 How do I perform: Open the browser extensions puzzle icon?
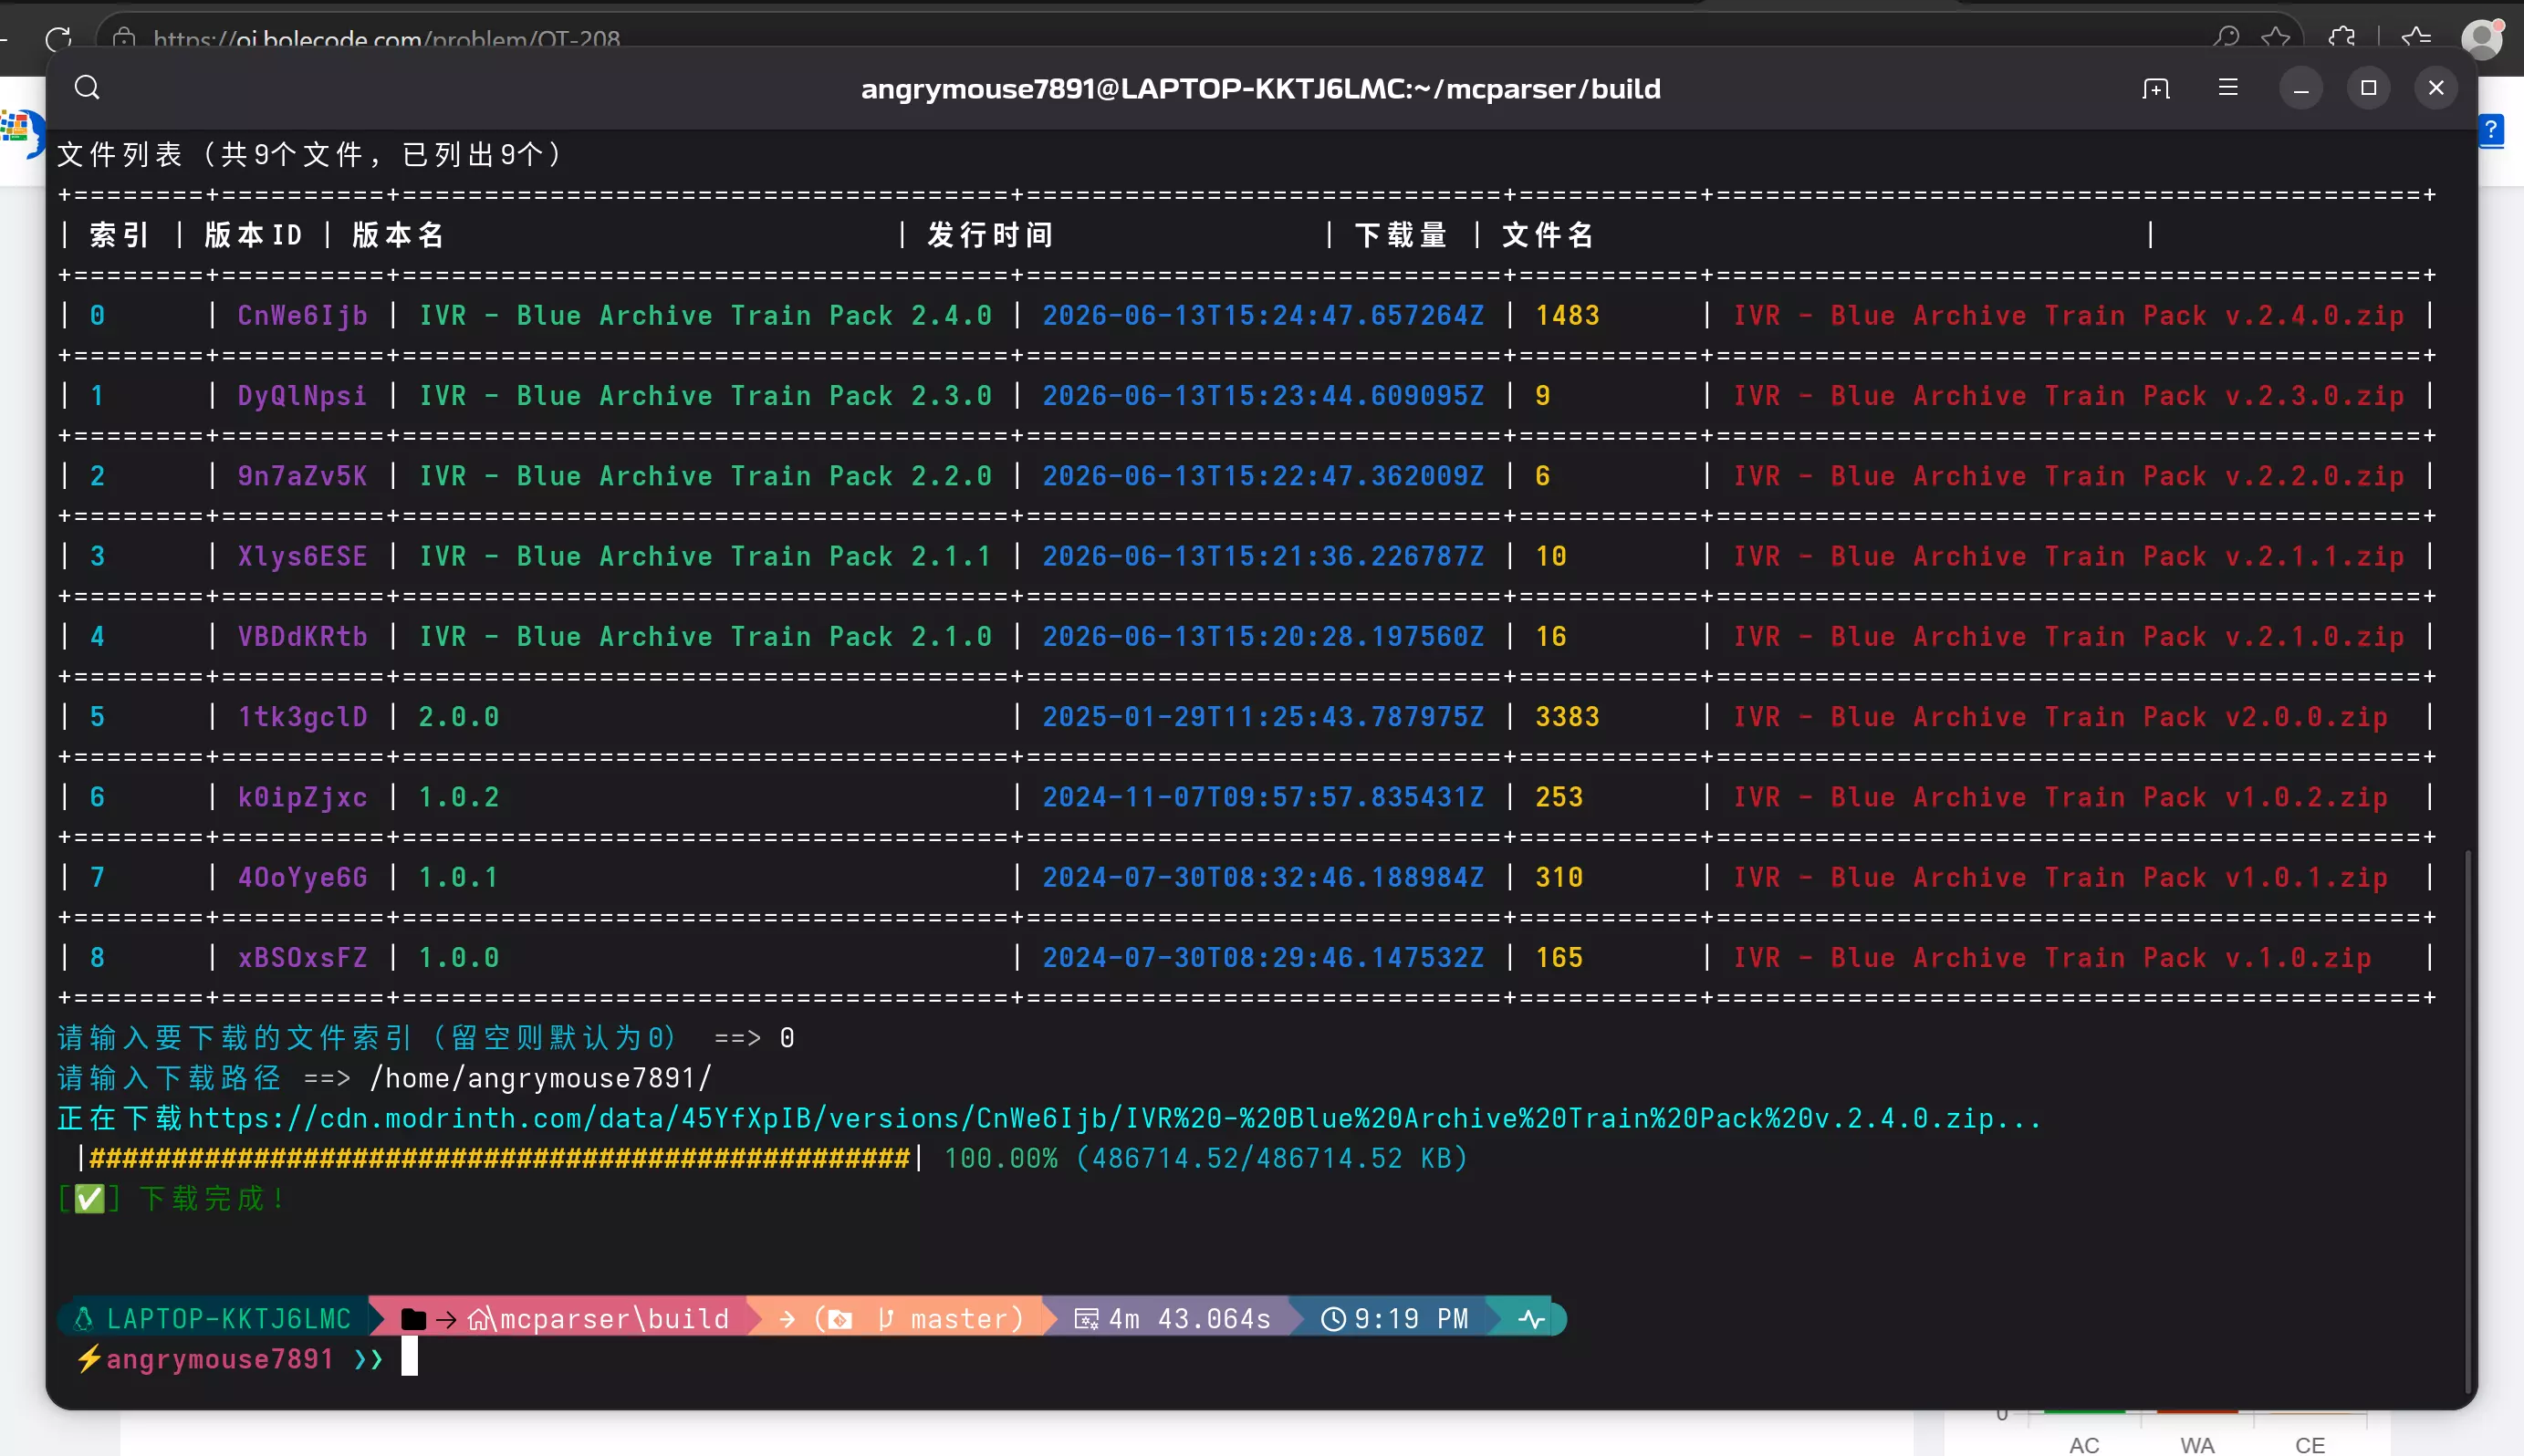[x=2342, y=38]
